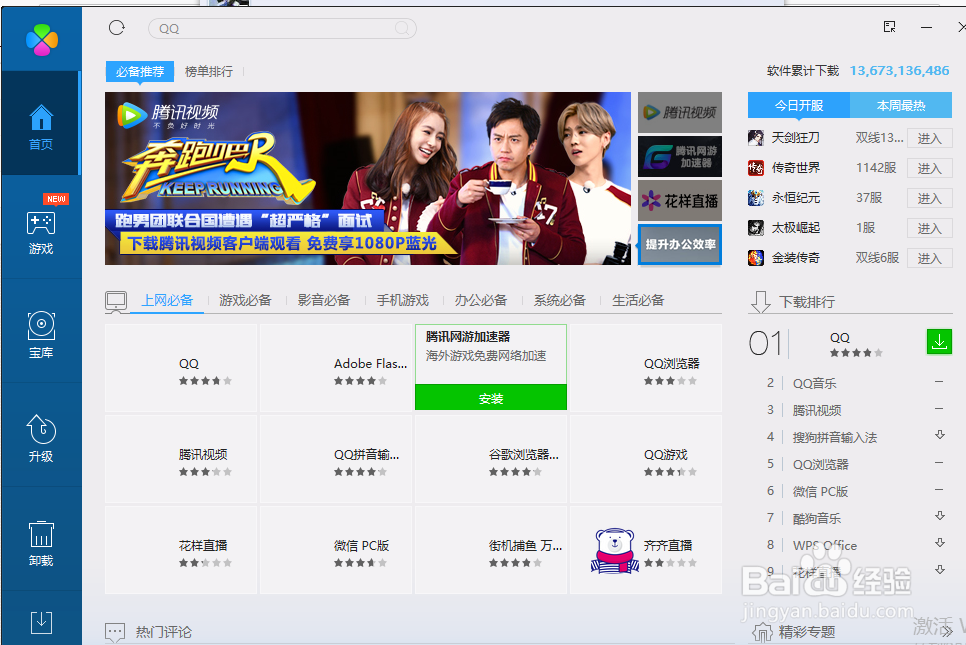Open the 卸载 uninstall sidebar icon
The height and width of the screenshot is (645, 966).
[40, 540]
